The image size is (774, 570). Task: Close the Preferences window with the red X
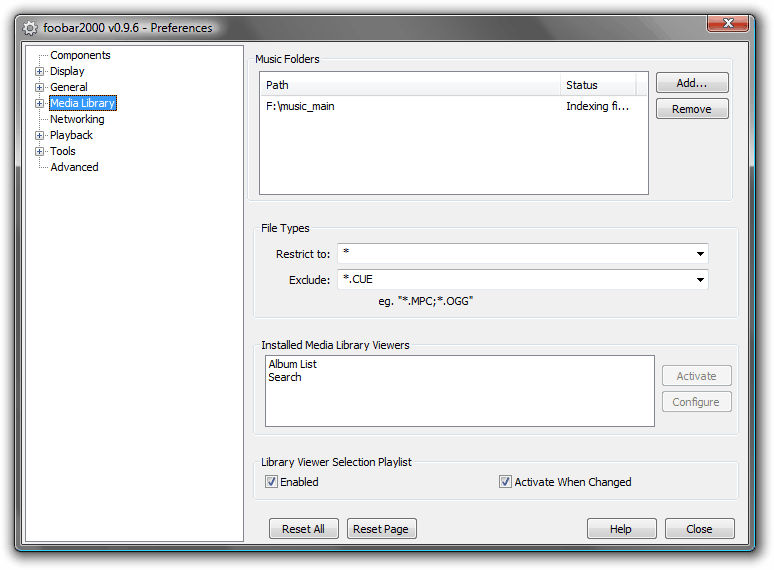pos(728,23)
